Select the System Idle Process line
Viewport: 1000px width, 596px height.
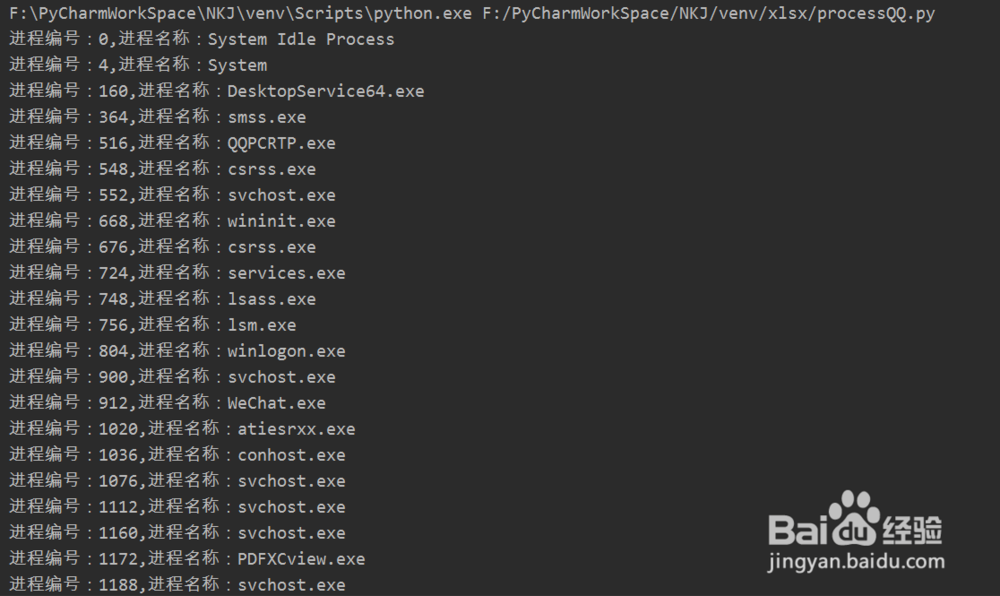coord(202,39)
